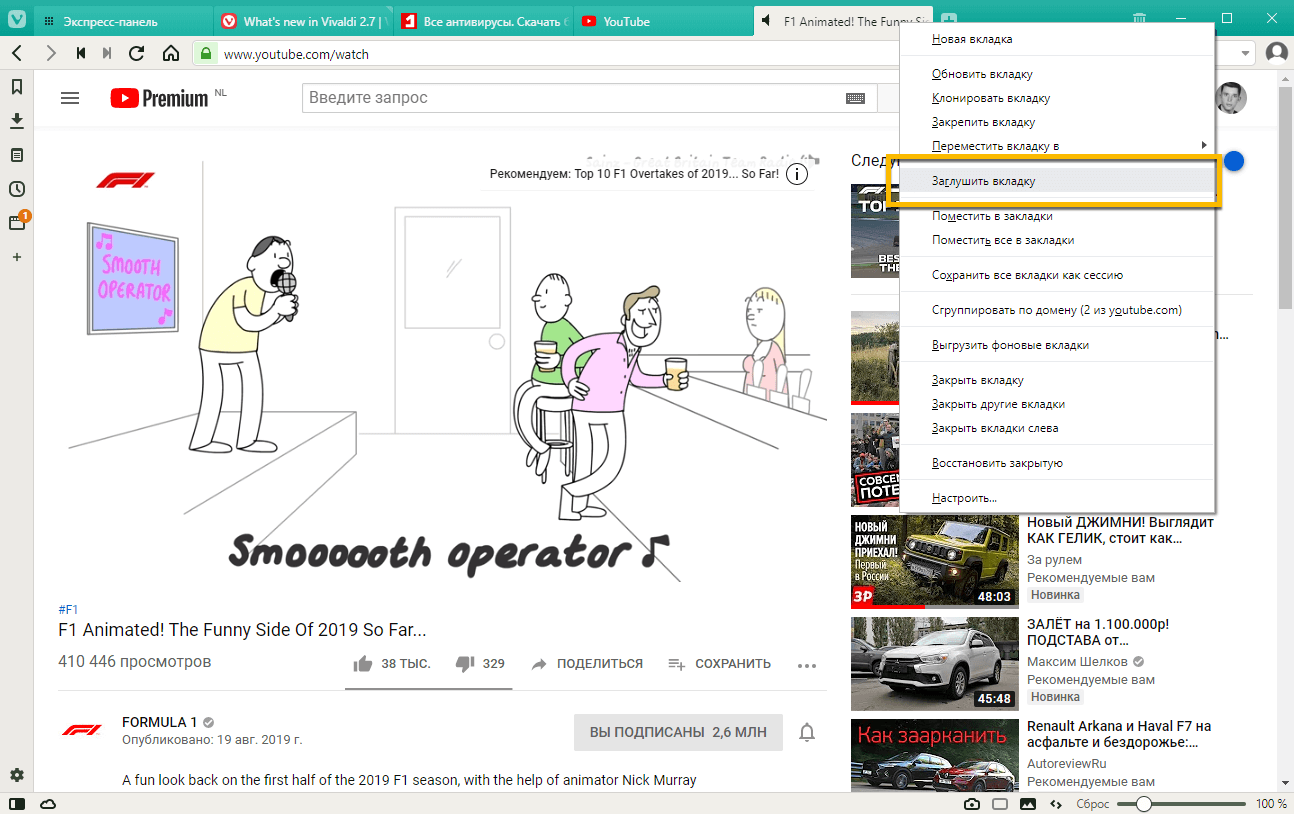The image size is (1294, 814).
Task: Choose 'Поместить в закладки' menu entry
Action: coord(1058,216)
